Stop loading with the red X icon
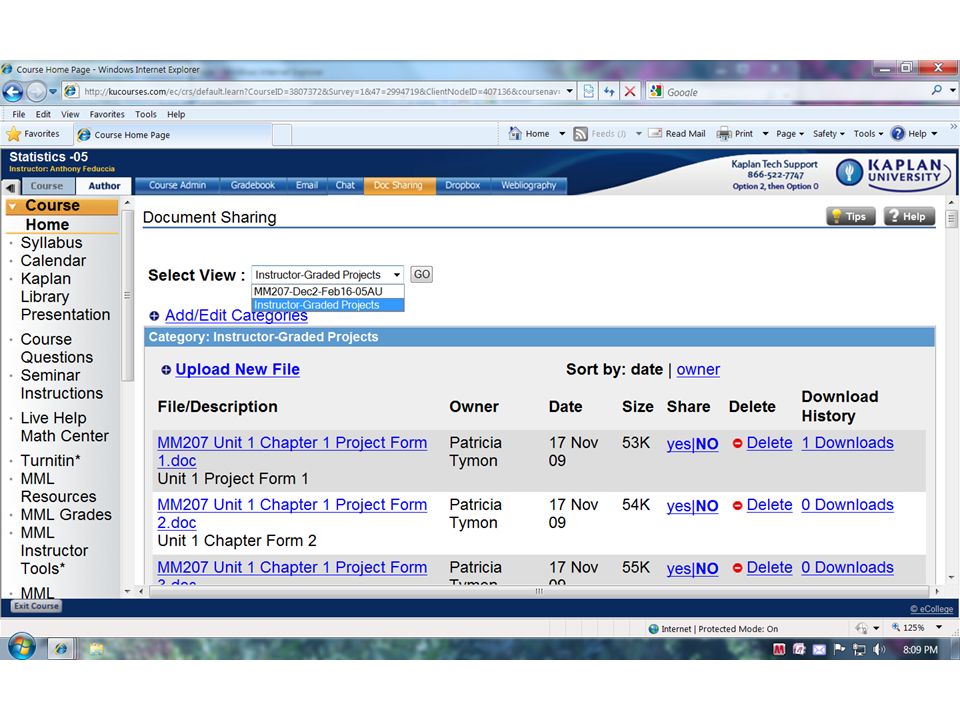The image size is (960, 720). [629, 92]
